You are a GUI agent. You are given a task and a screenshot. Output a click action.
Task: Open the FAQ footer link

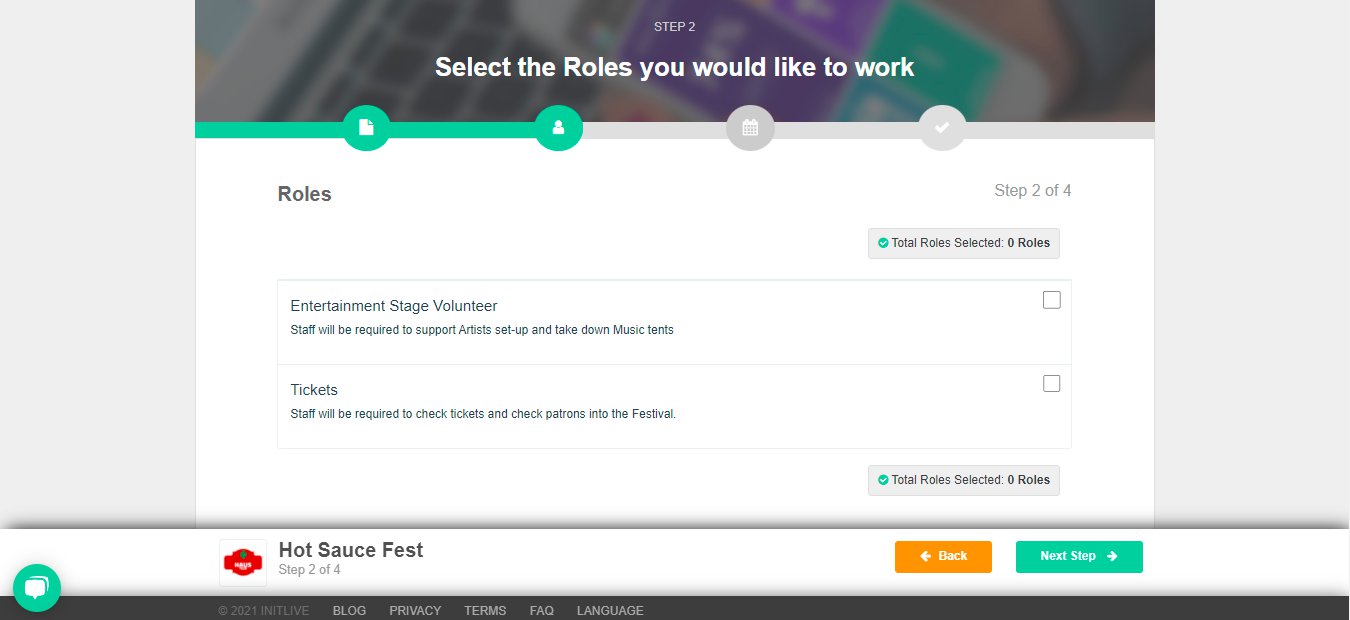coord(542,611)
